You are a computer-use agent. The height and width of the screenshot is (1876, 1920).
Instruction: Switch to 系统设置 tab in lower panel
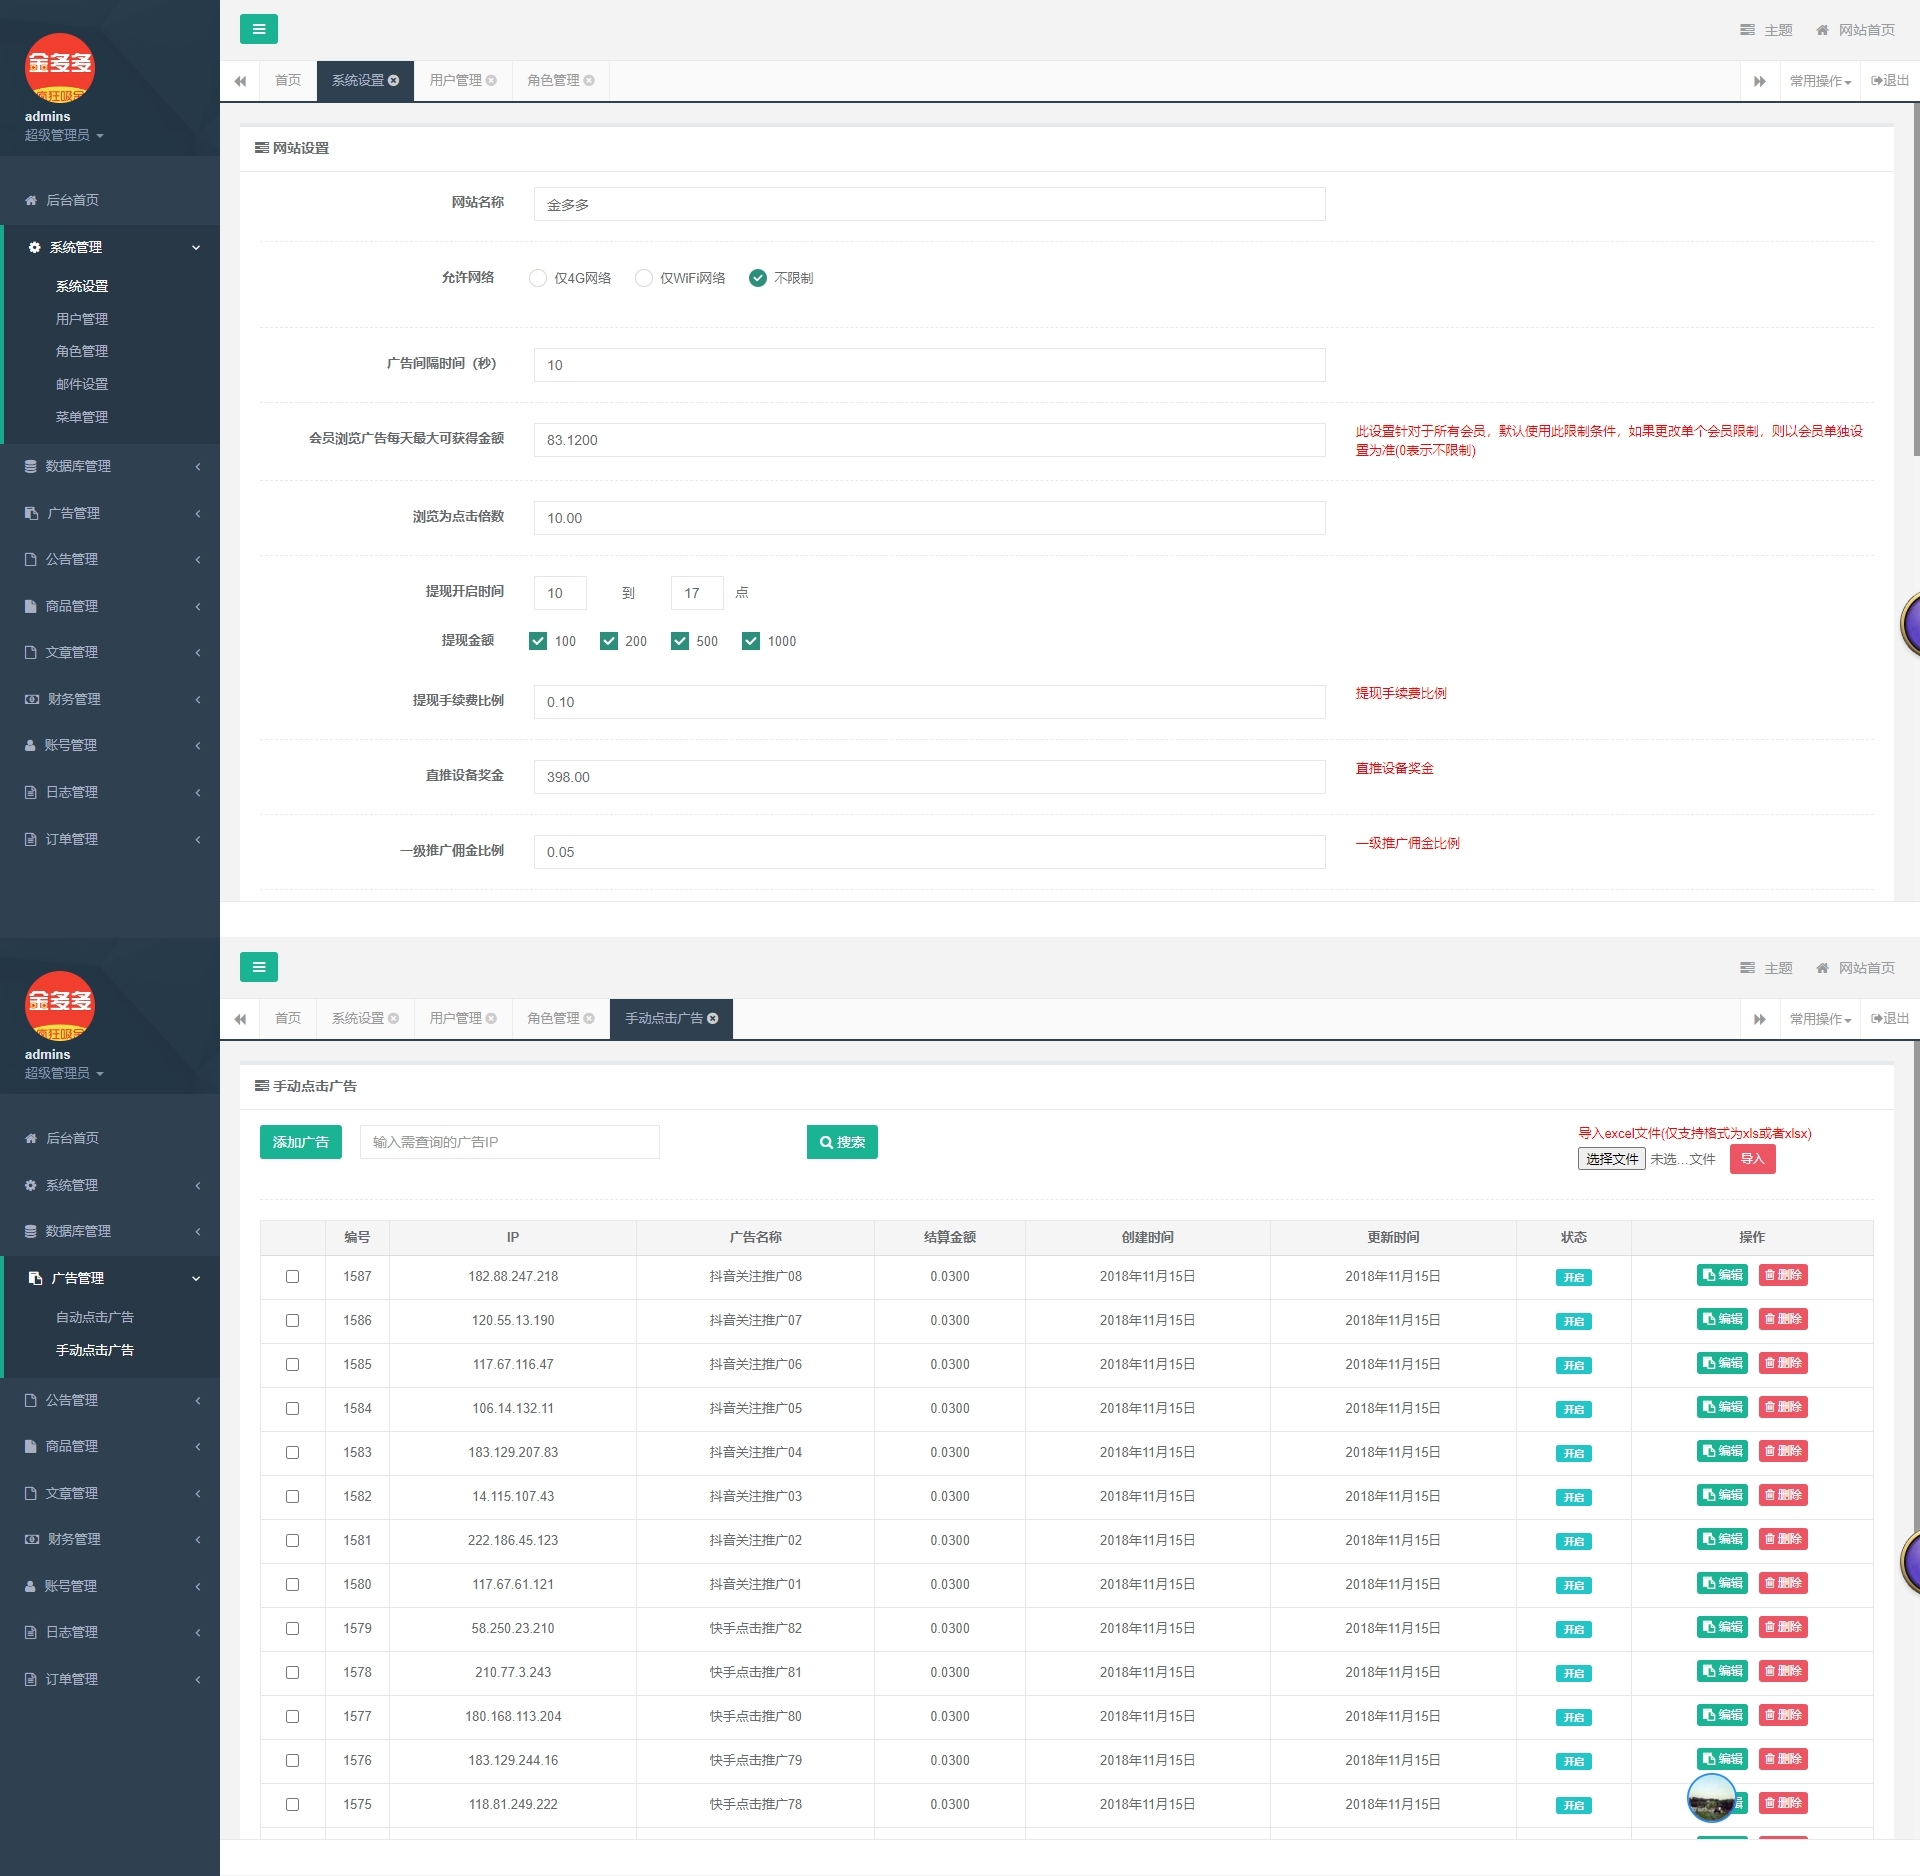click(365, 1019)
